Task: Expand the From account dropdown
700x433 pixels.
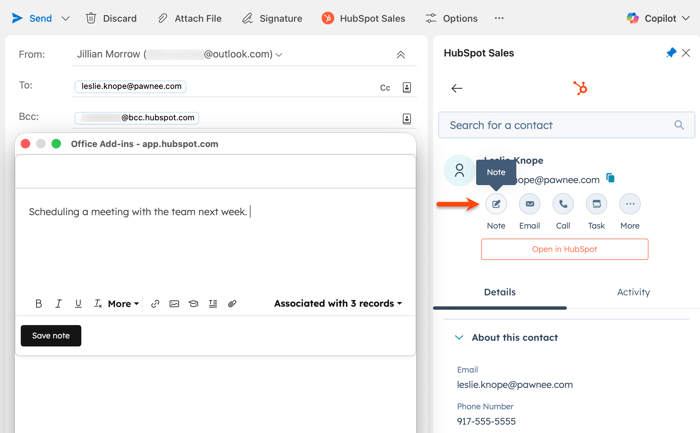Action: click(x=279, y=54)
